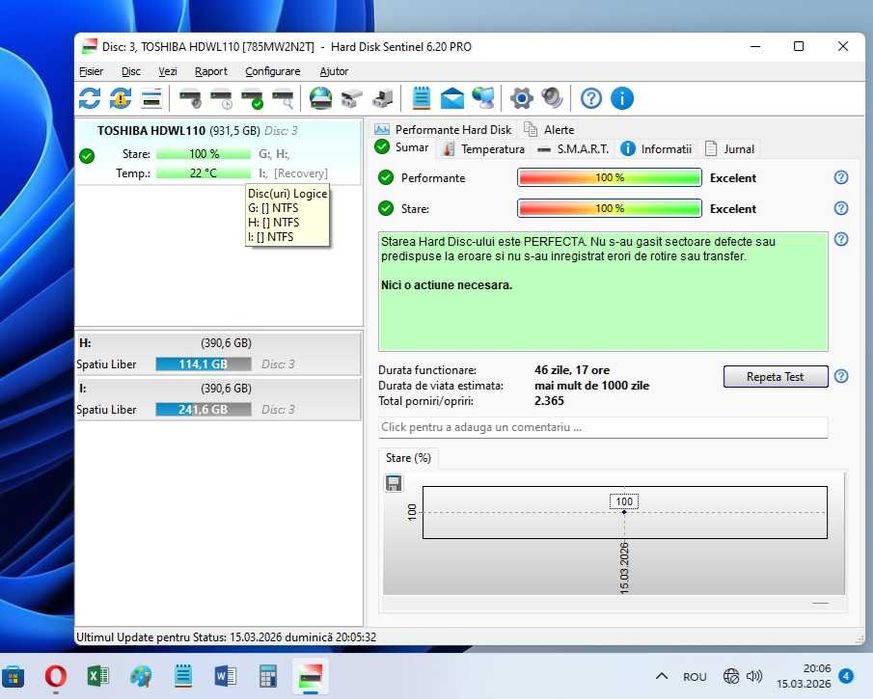Viewport: 873px width, 699px height.
Task: Click the H: free space 114,1 GB bar
Action: 203,364
